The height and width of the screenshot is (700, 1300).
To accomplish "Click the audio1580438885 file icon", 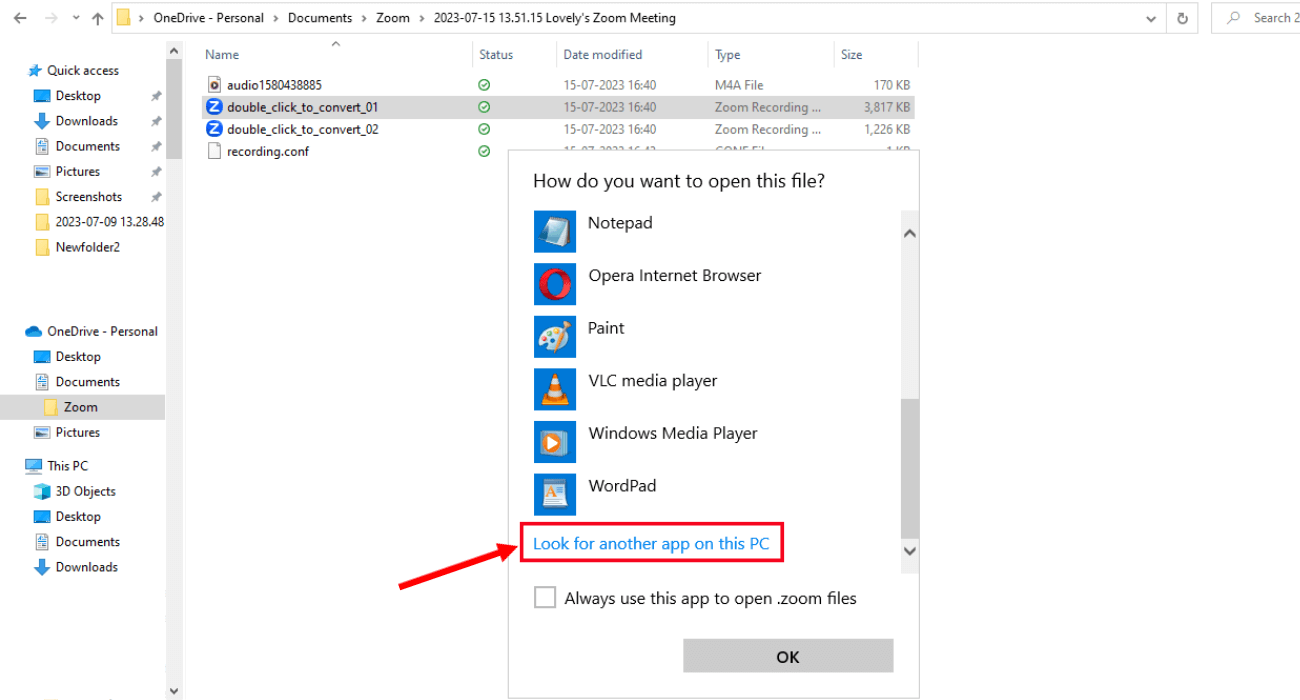I will pos(214,85).
